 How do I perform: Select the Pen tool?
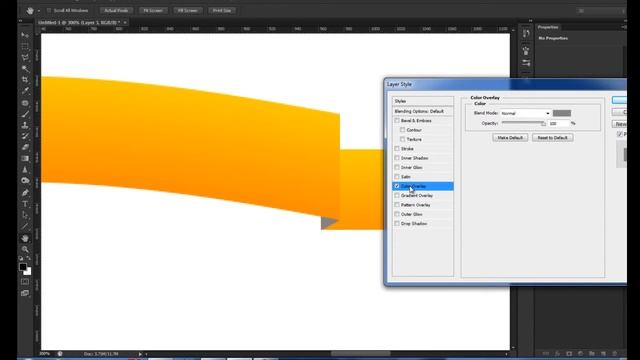(x=25, y=193)
